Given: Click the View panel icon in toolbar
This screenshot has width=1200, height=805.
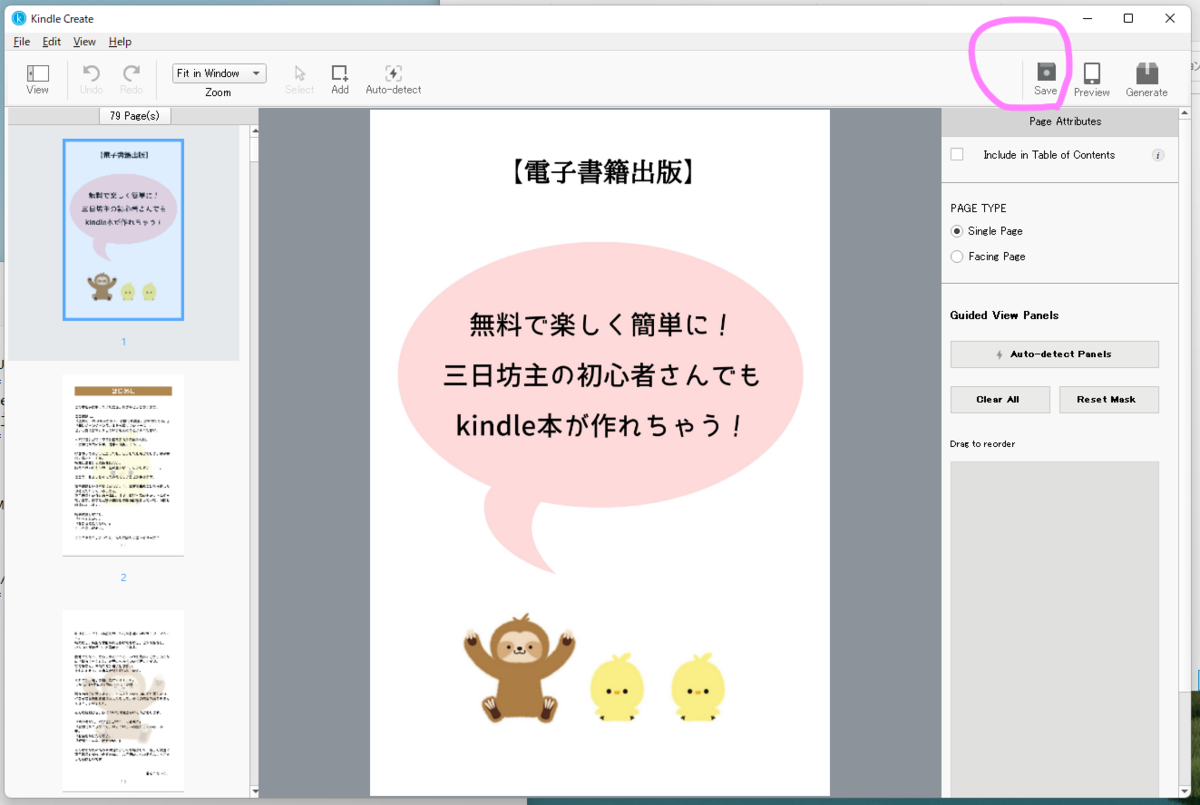Looking at the screenshot, I should point(38,73).
